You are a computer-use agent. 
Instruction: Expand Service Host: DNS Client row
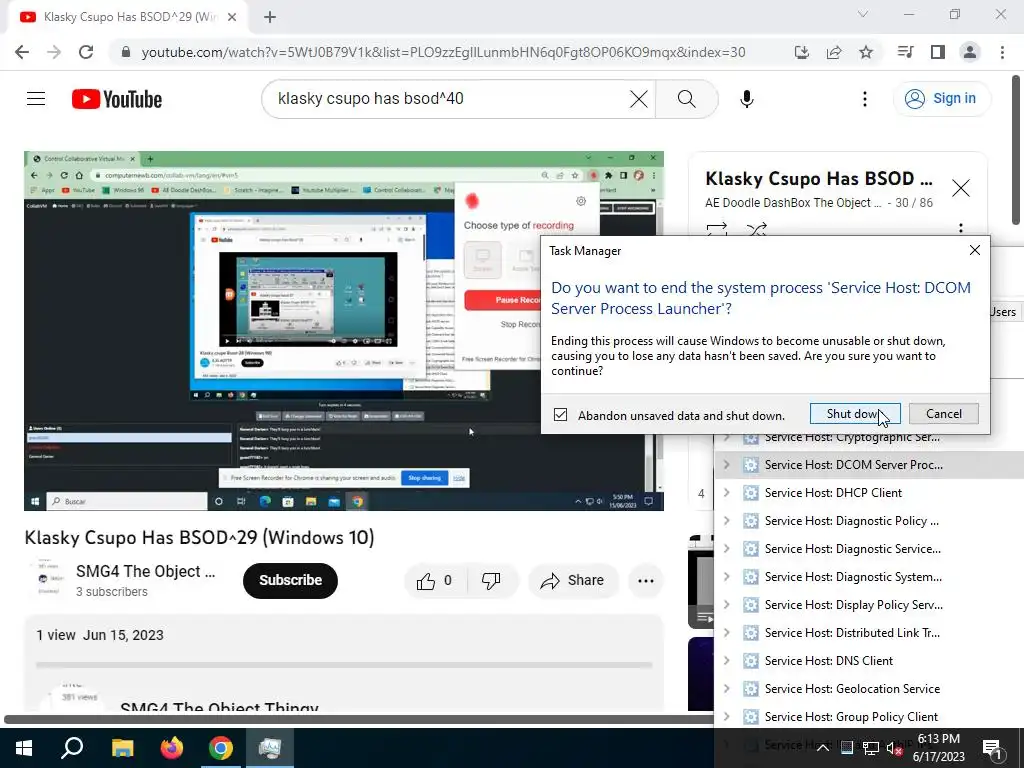pyautogui.click(x=726, y=661)
